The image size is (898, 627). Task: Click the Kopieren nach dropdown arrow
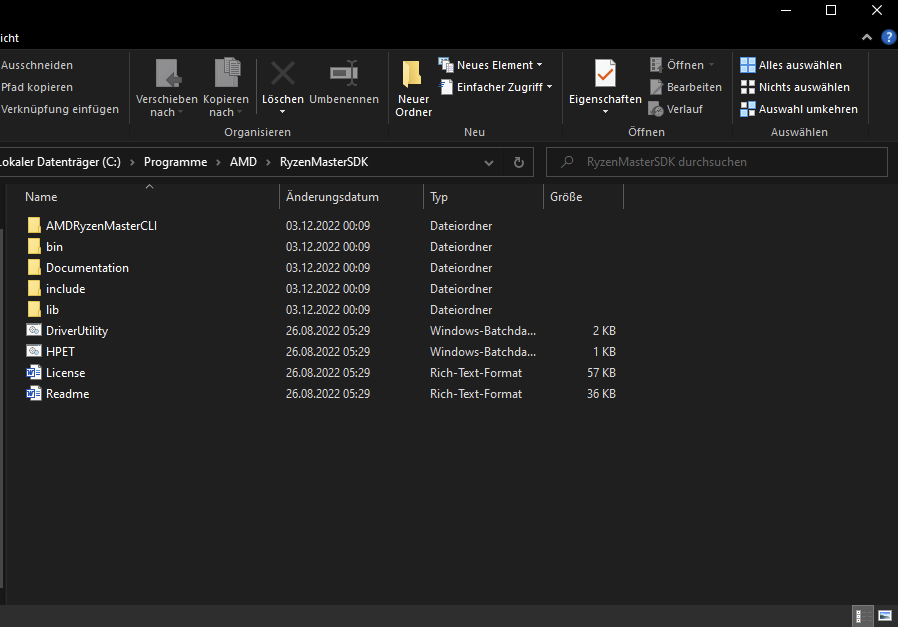coord(240,112)
